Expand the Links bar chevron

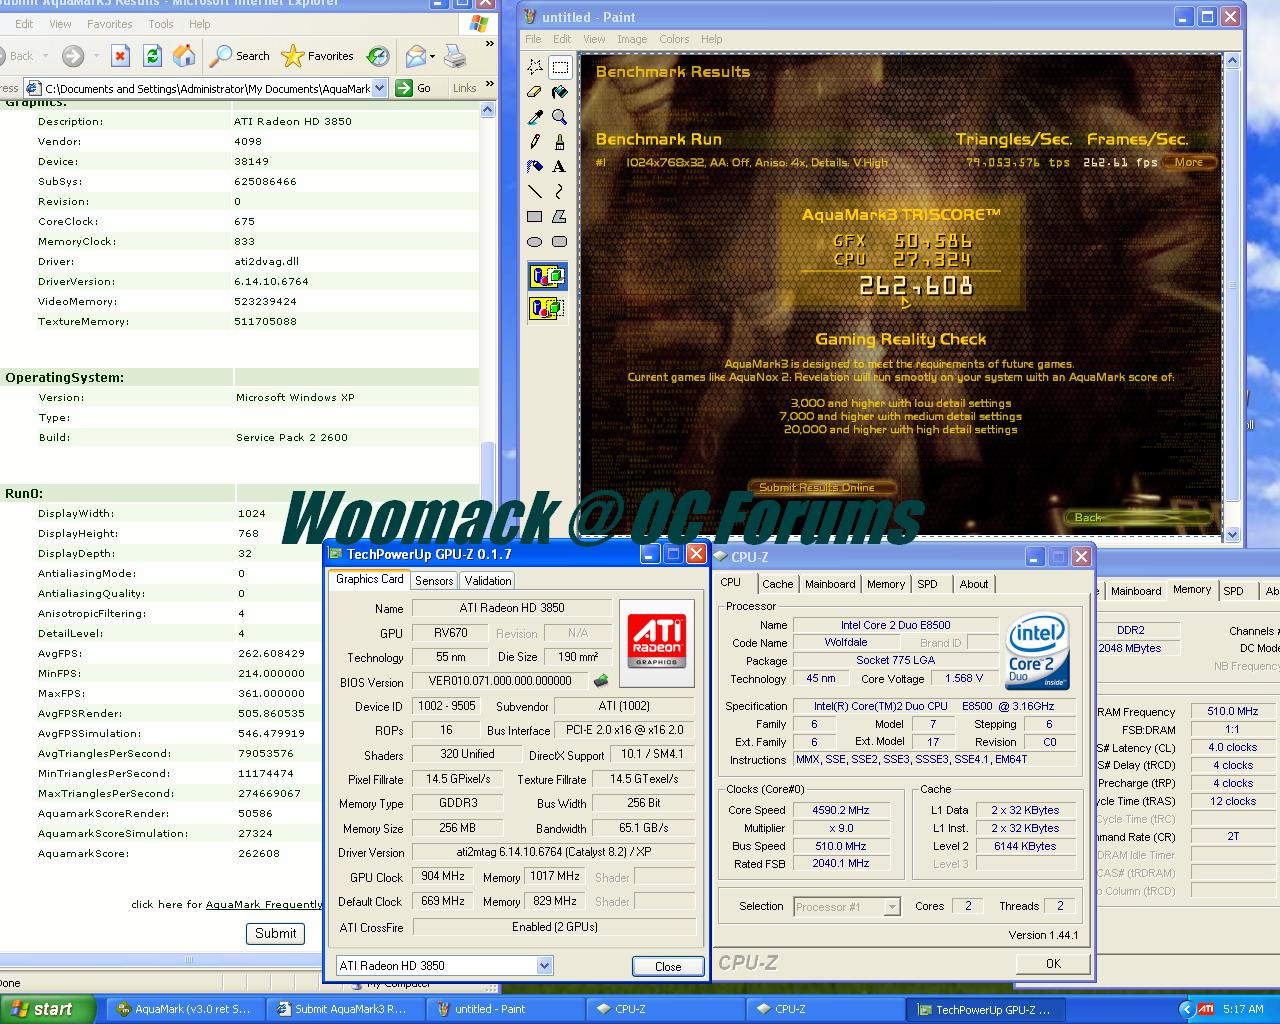click(489, 84)
